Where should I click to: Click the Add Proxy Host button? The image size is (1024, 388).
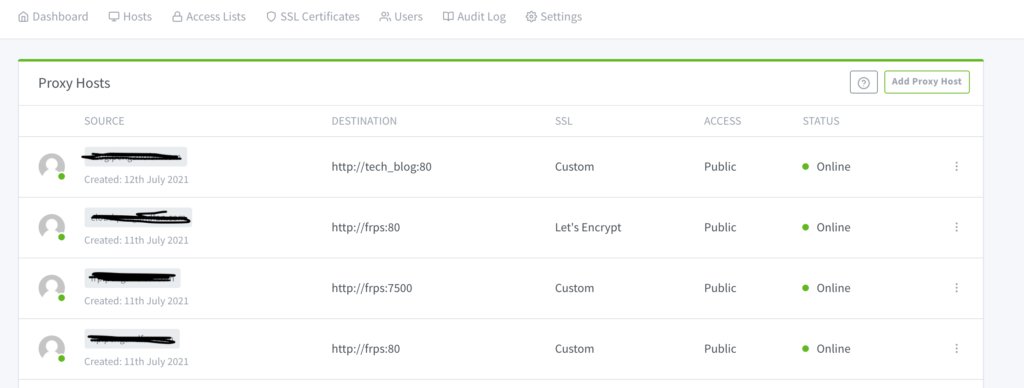[927, 82]
